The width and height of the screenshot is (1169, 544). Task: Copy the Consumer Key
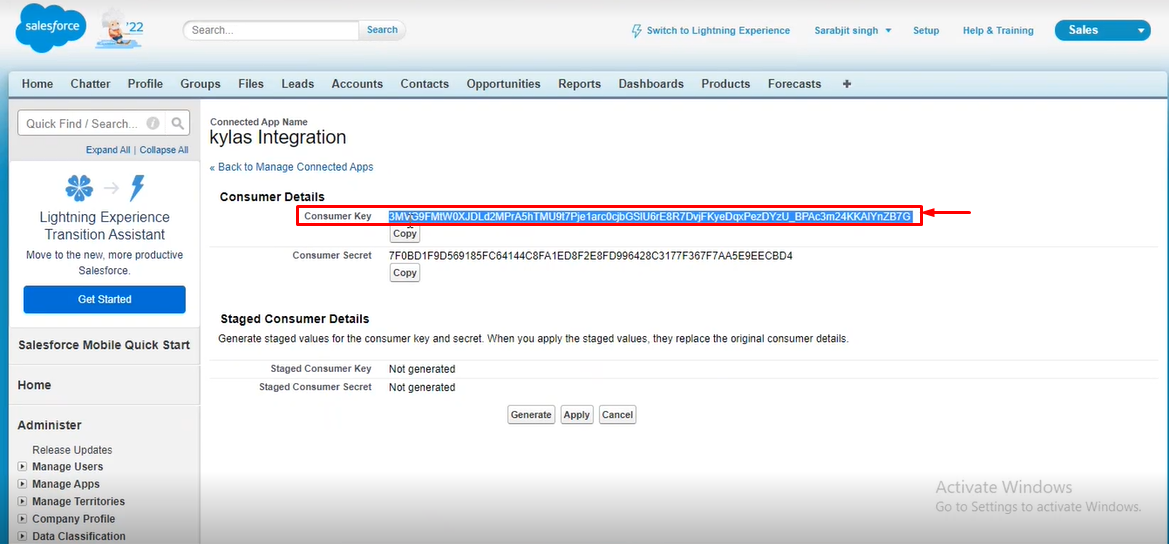click(405, 234)
